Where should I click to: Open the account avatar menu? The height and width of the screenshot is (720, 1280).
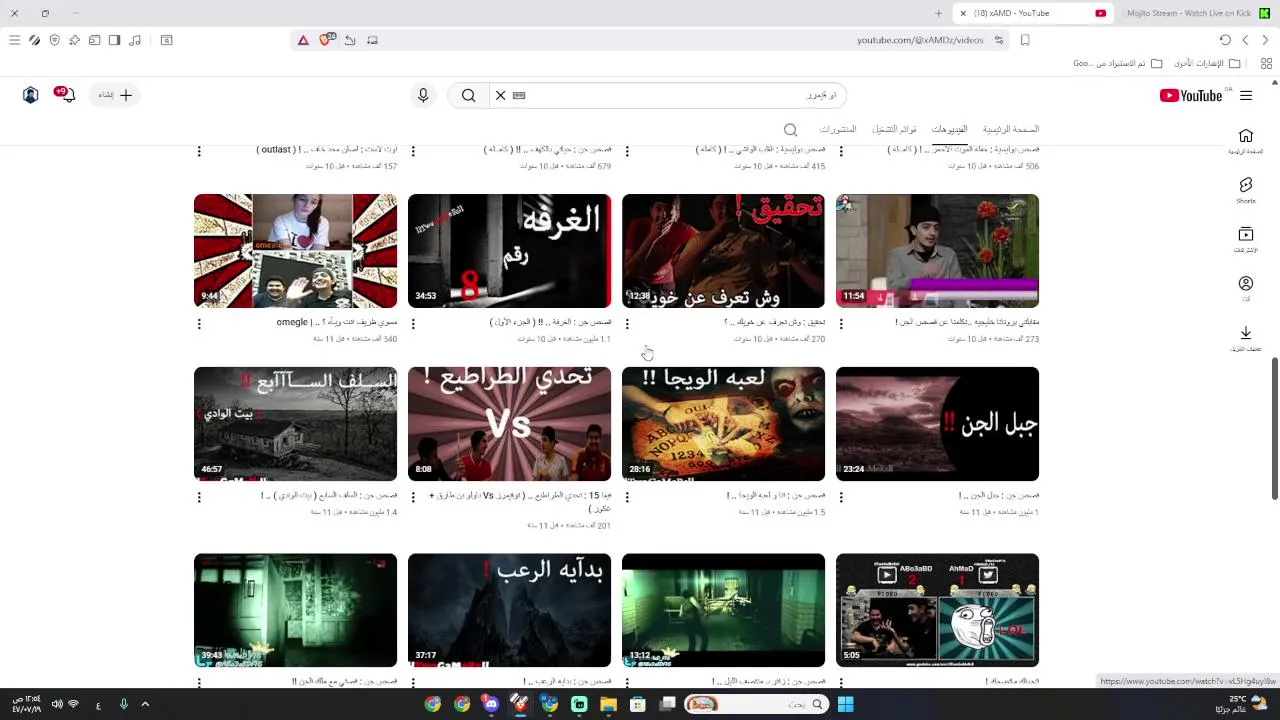(30, 95)
